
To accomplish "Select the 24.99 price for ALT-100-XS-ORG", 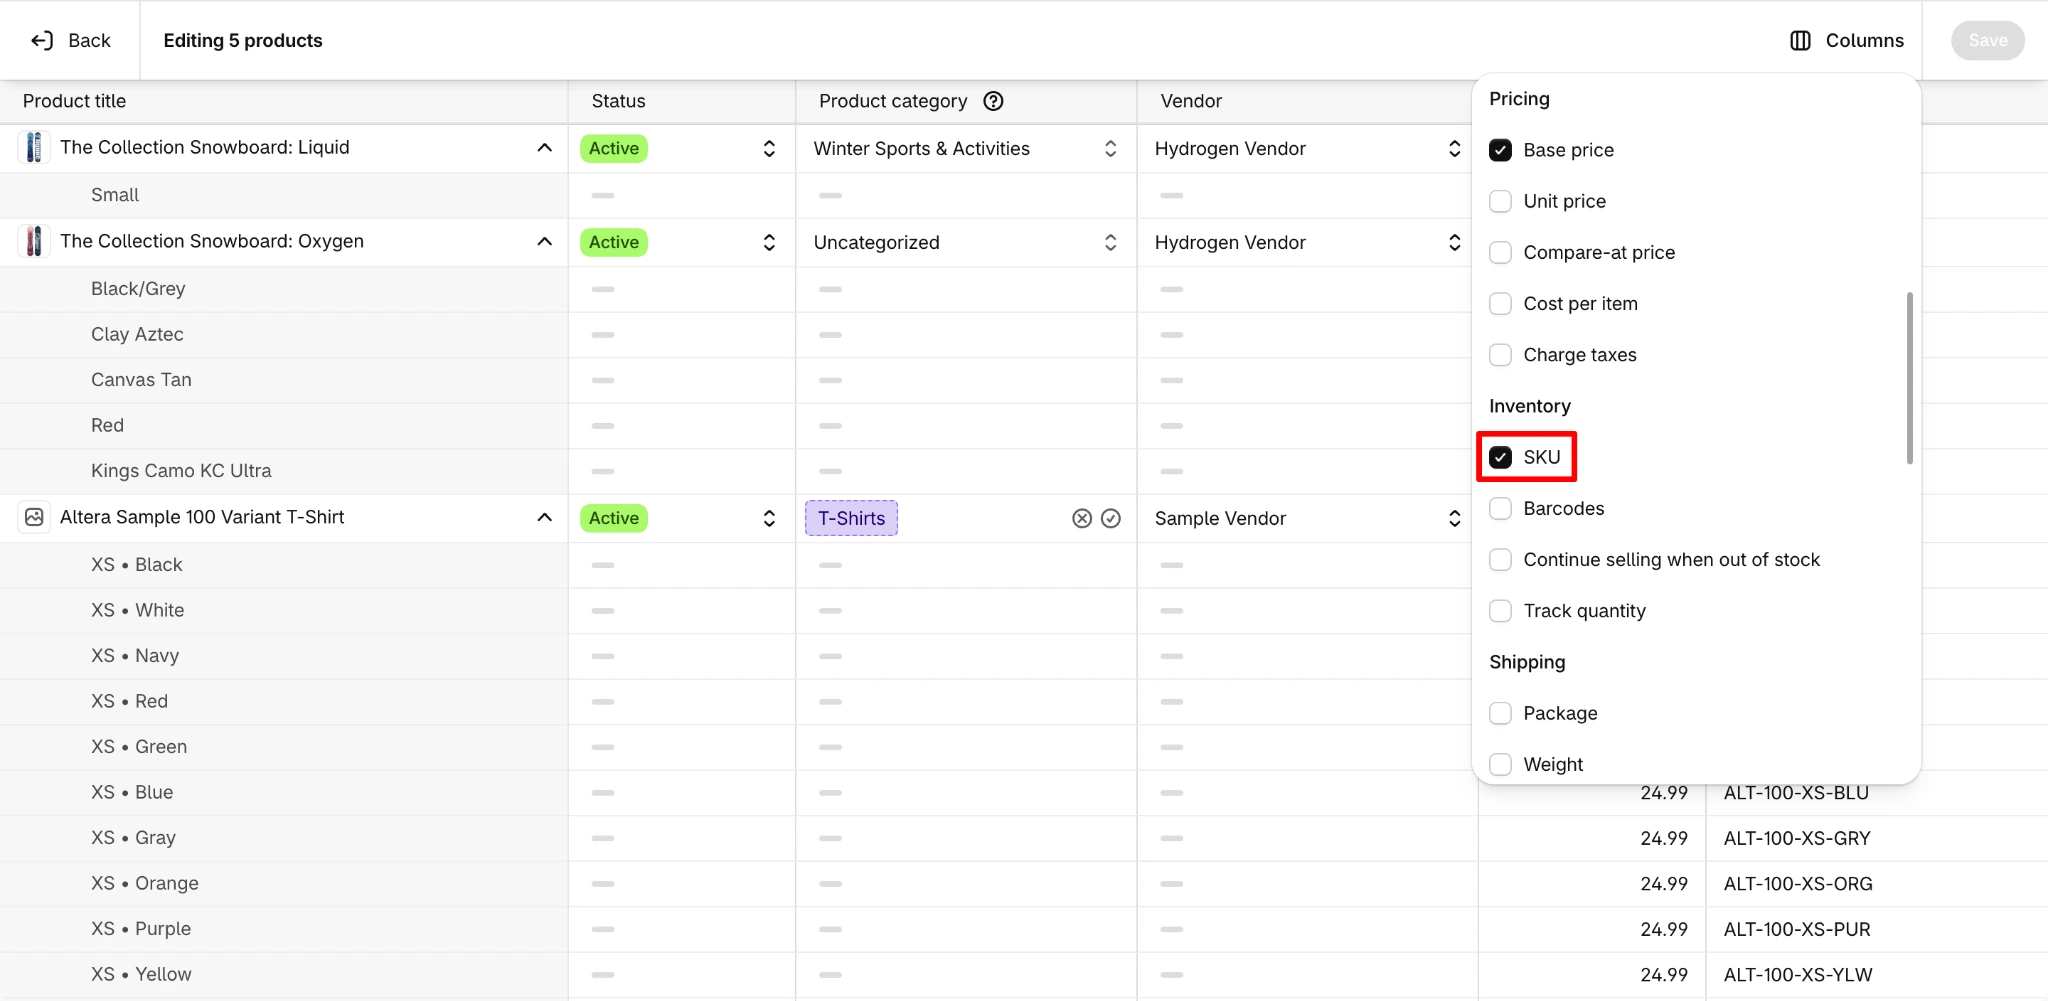I will pos(1593,884).
